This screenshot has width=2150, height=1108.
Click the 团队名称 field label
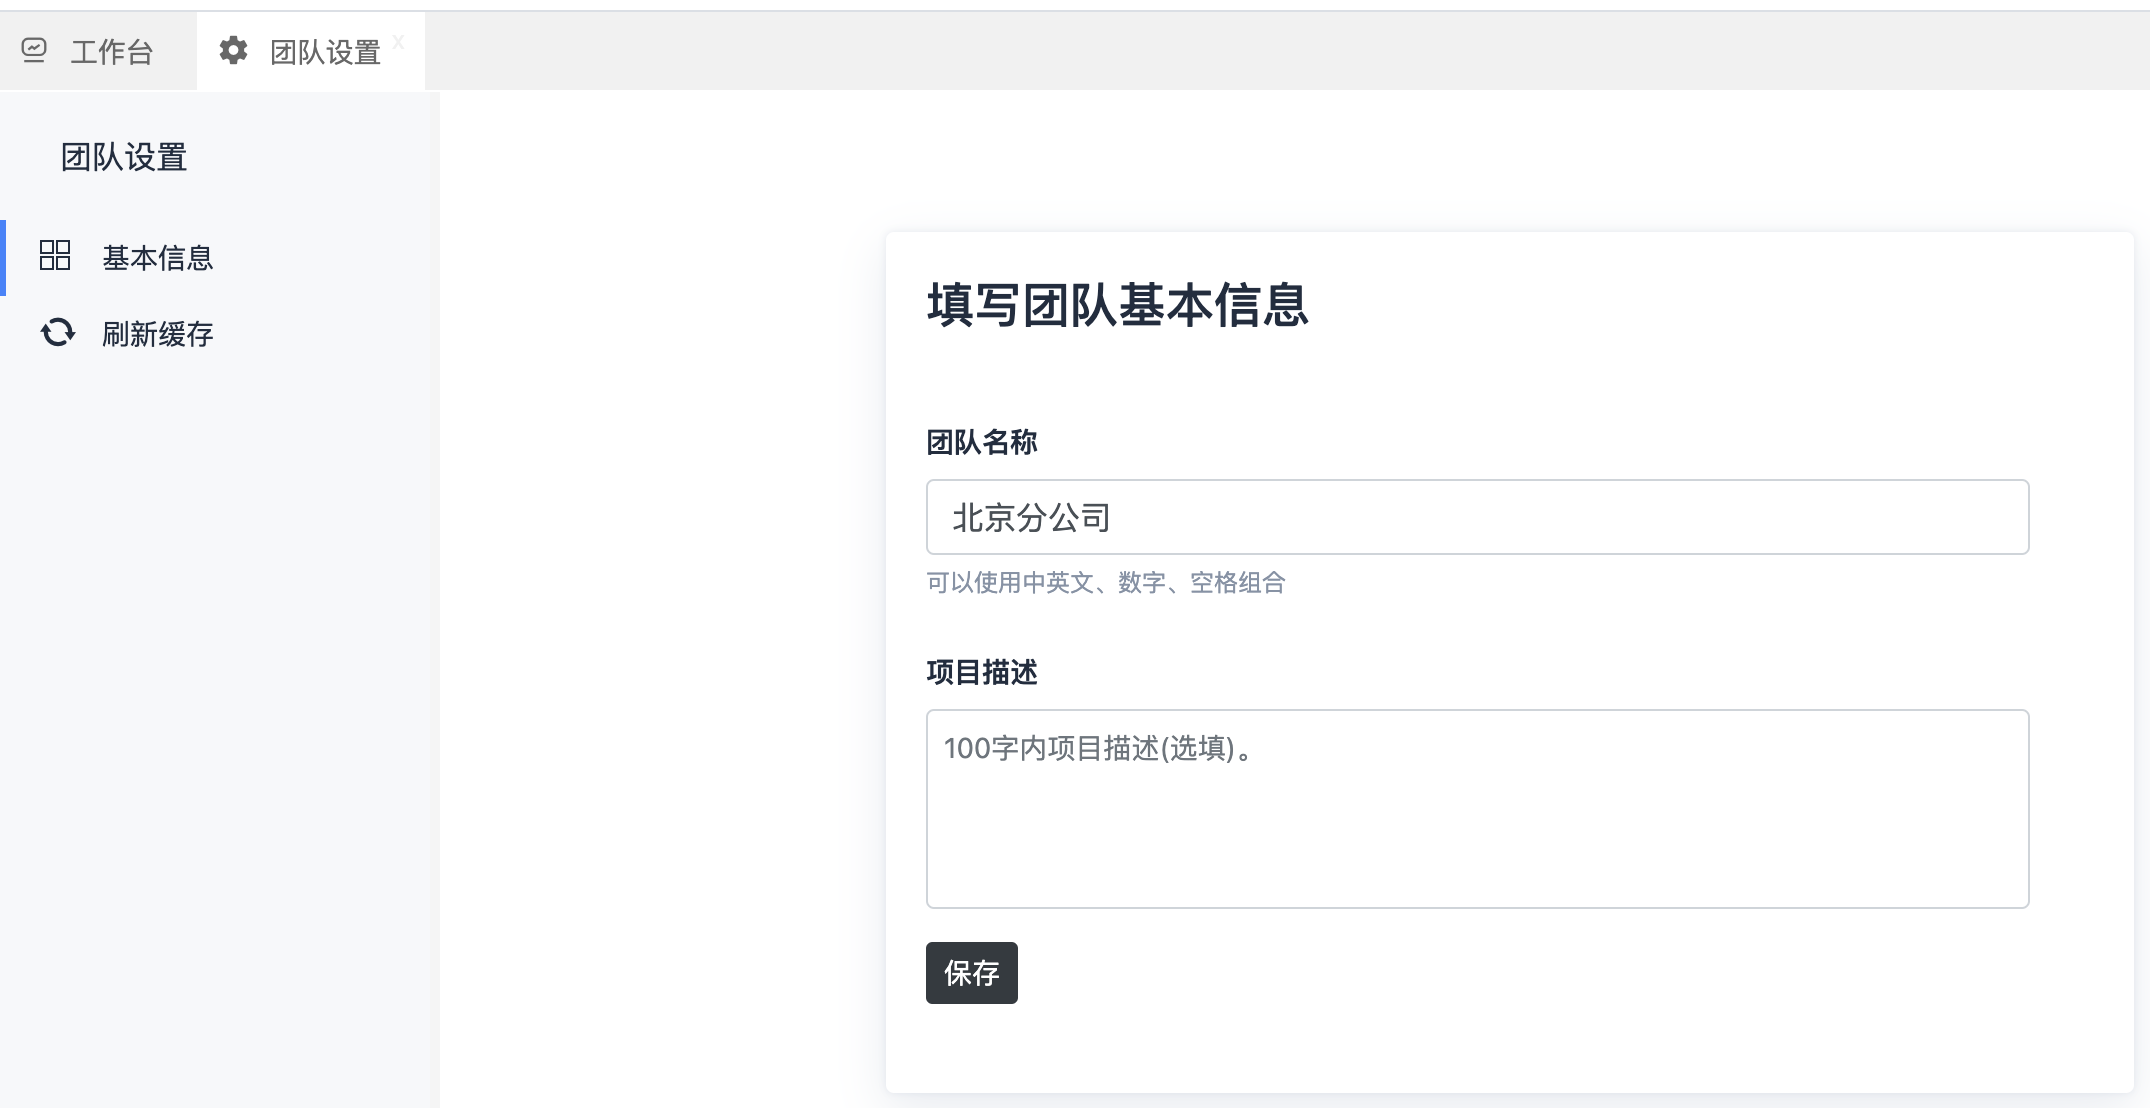(x=981, y=442)
